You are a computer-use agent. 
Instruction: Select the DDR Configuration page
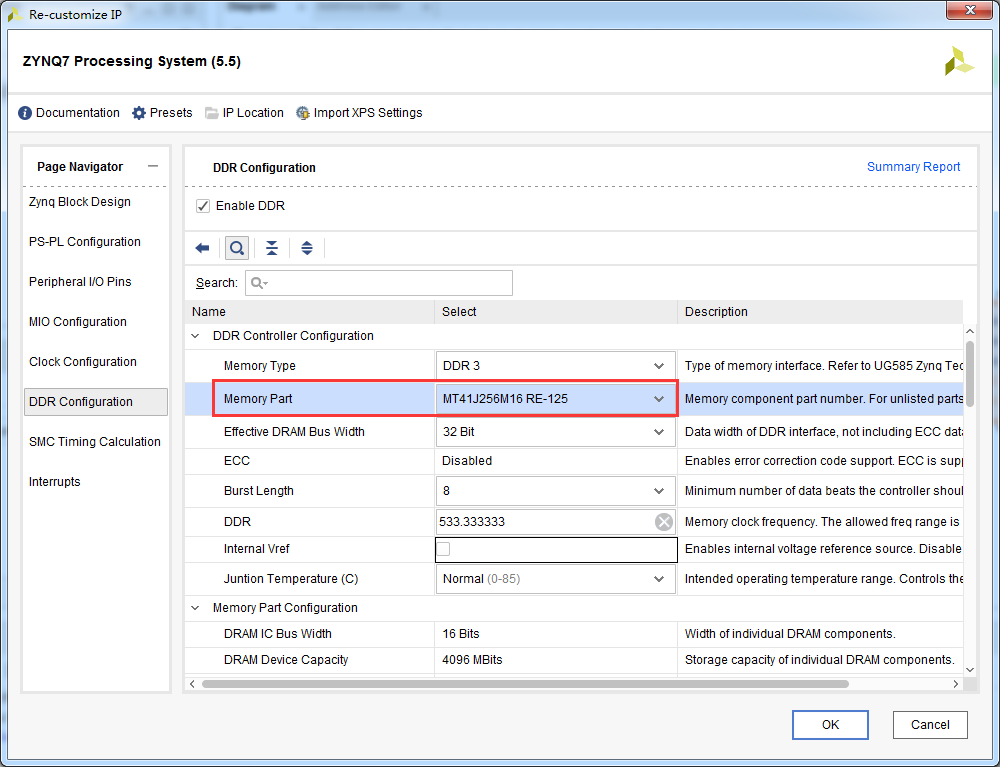pyautogui.click(x=96, y=402)
